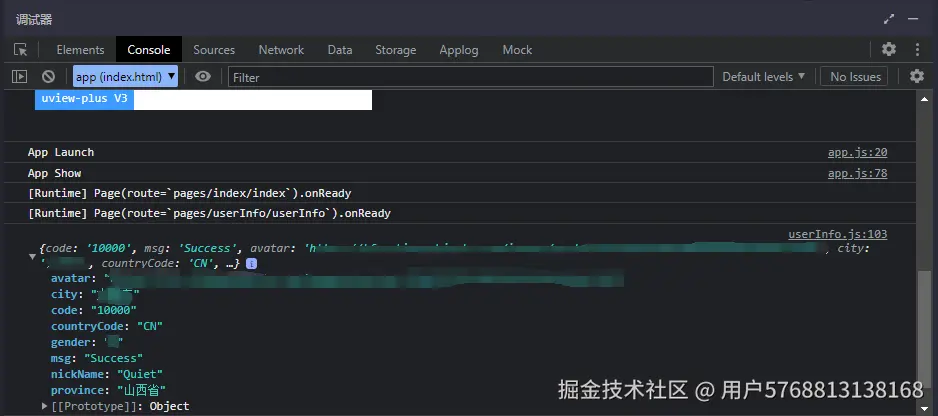This screenshot has height=416, width=938.
Task: Click the avatar property row
Action: pyautogui.click(x=337, y=278)
